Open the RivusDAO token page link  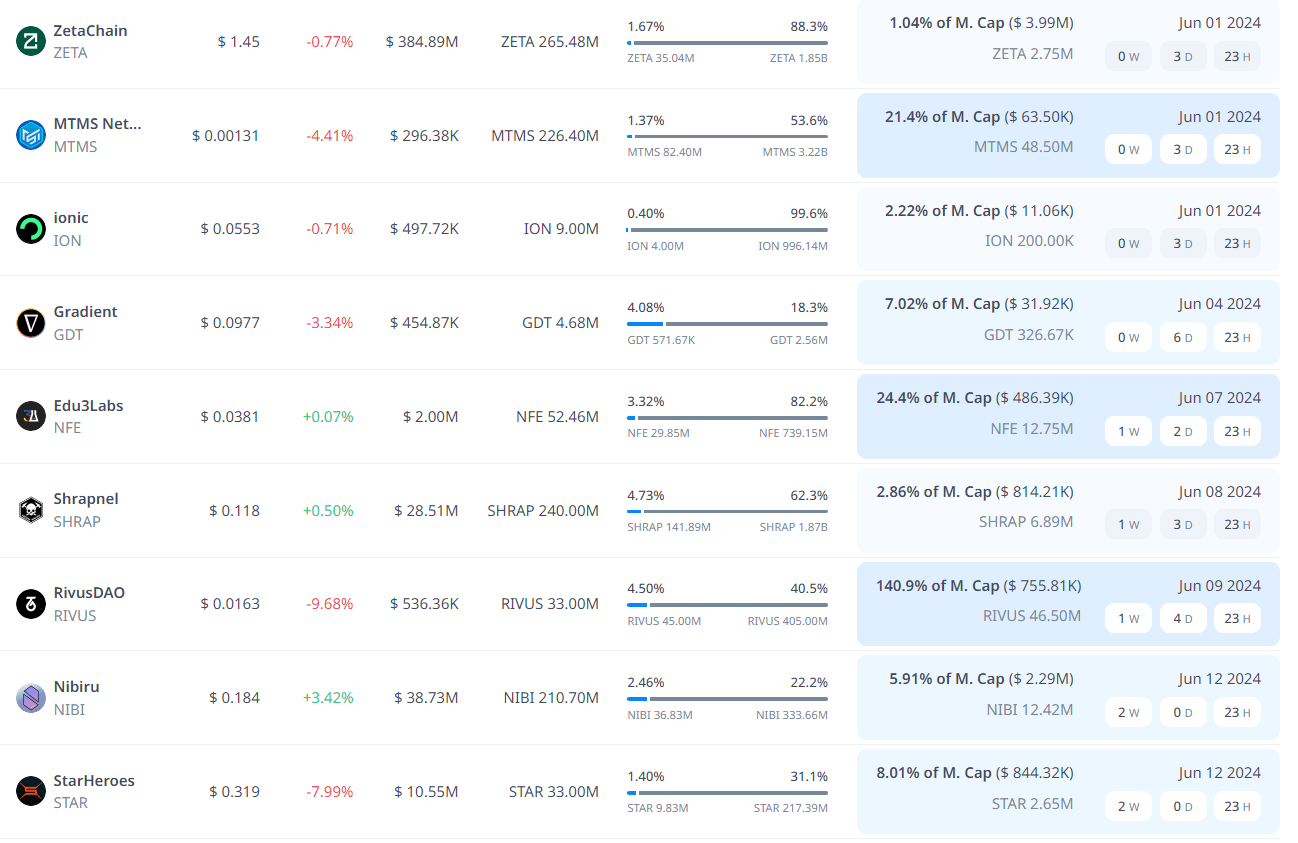(x=89, y=593)
